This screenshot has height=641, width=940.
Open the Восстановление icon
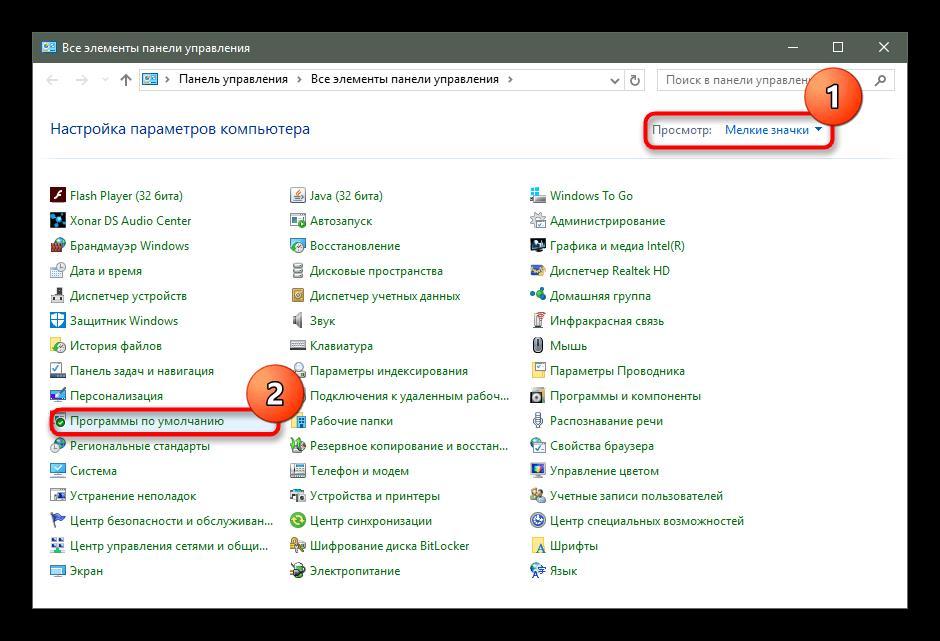click(x=297, y=246)
